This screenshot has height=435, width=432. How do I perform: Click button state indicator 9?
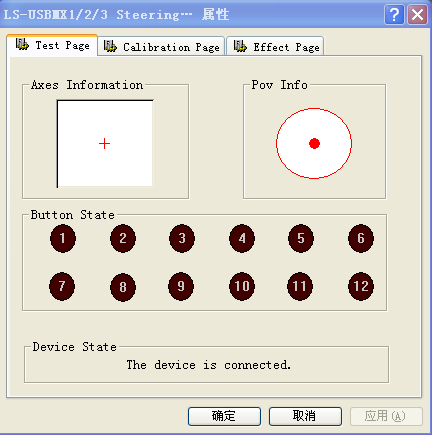click(x=181, y=286)
